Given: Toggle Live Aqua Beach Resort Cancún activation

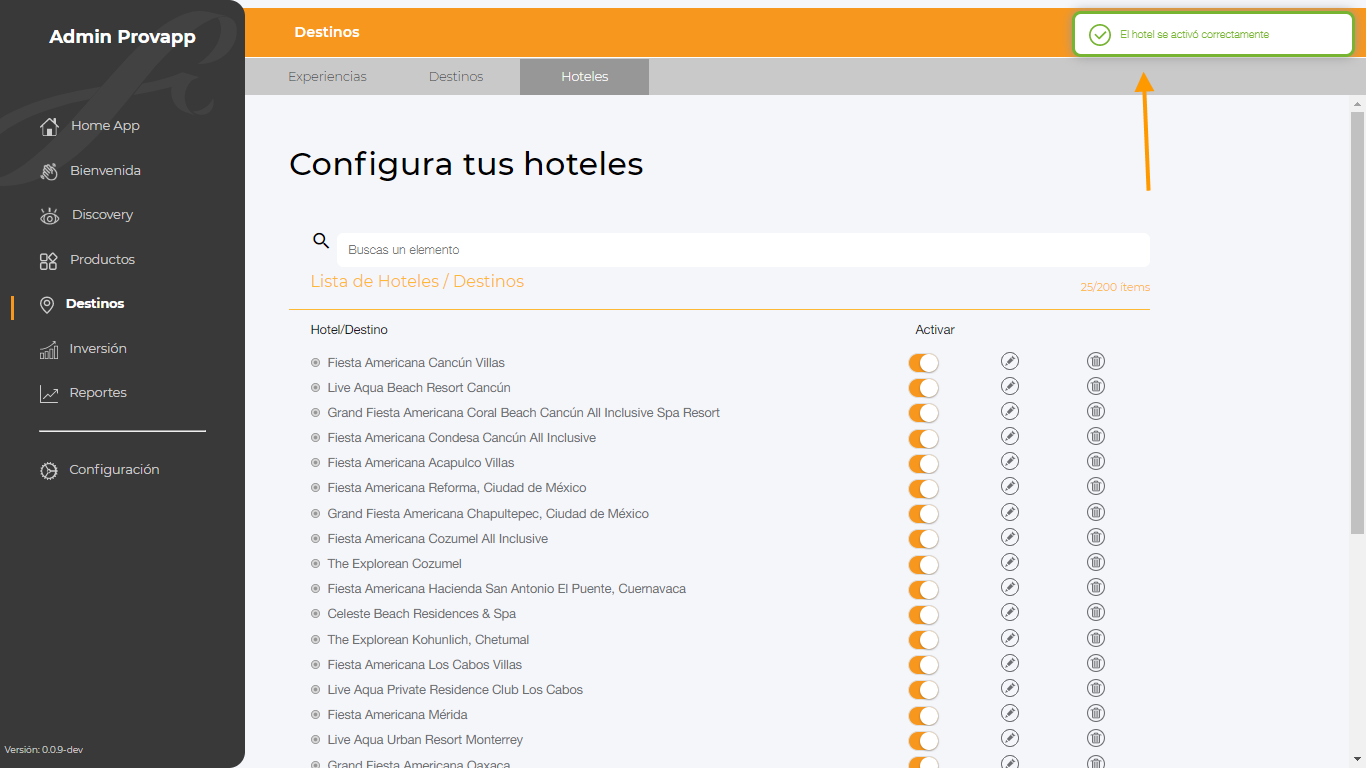Looking at the screenshot, I should (x=923, y=388).
